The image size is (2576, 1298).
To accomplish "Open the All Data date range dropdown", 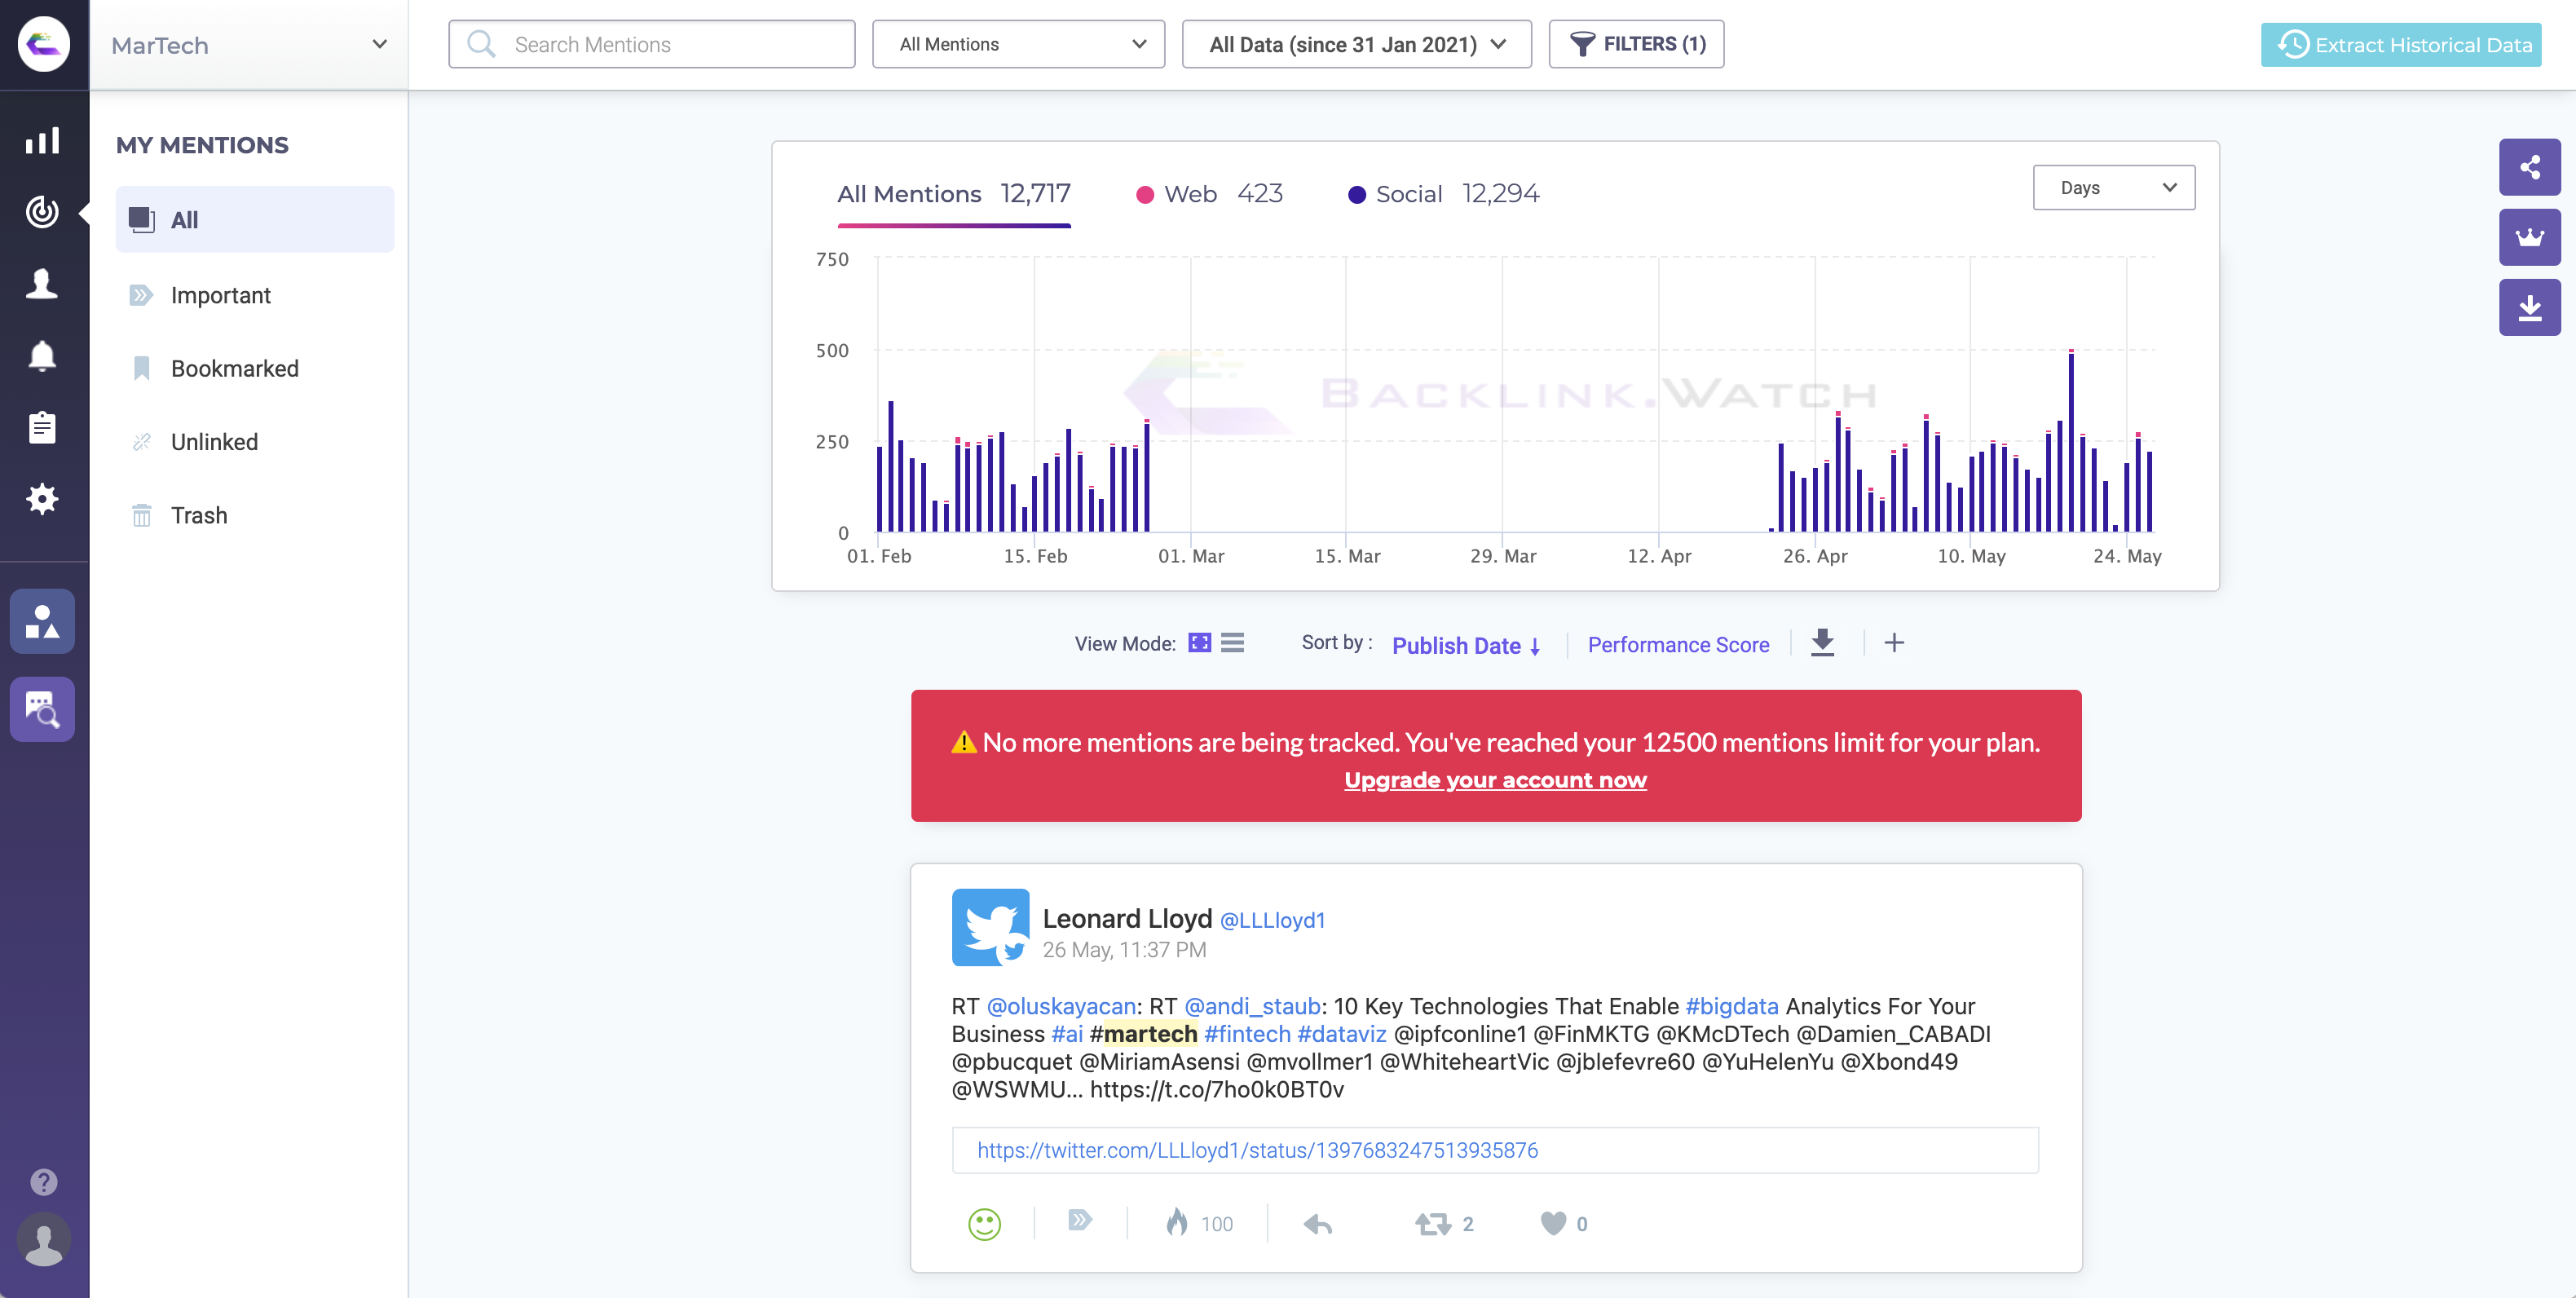I will tap(1356, 44).
